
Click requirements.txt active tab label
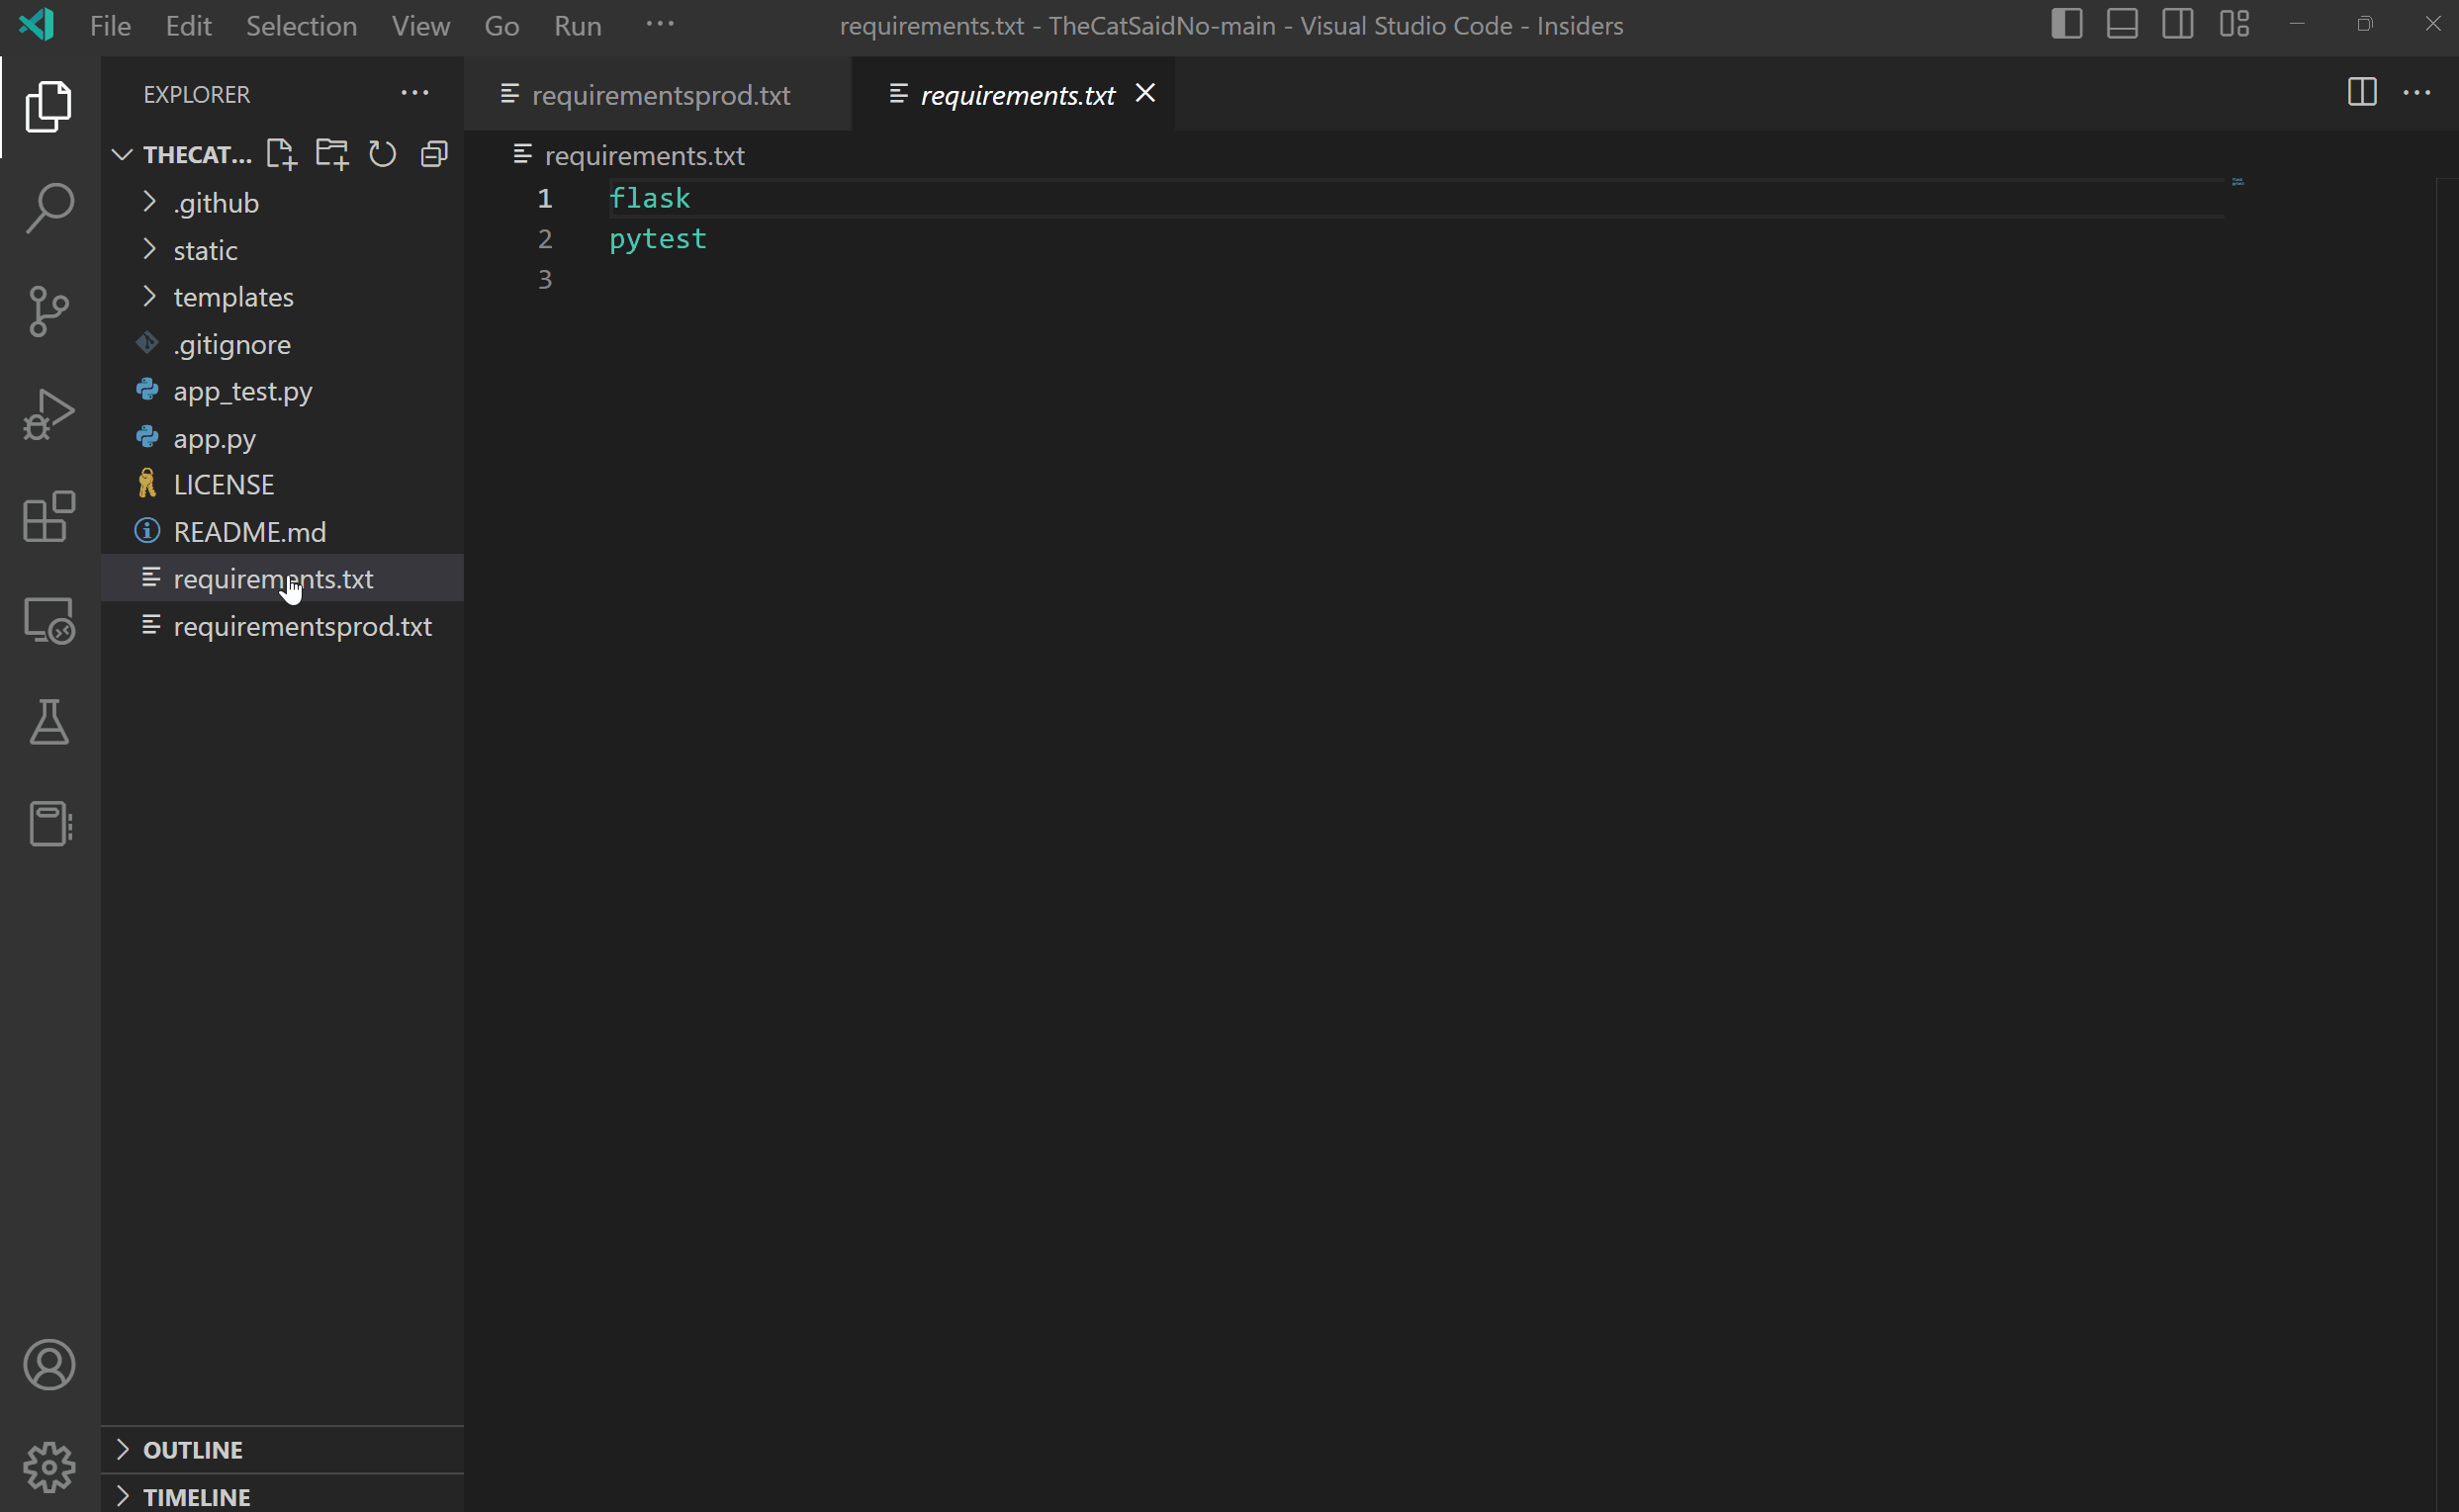tap(1017, 93)
